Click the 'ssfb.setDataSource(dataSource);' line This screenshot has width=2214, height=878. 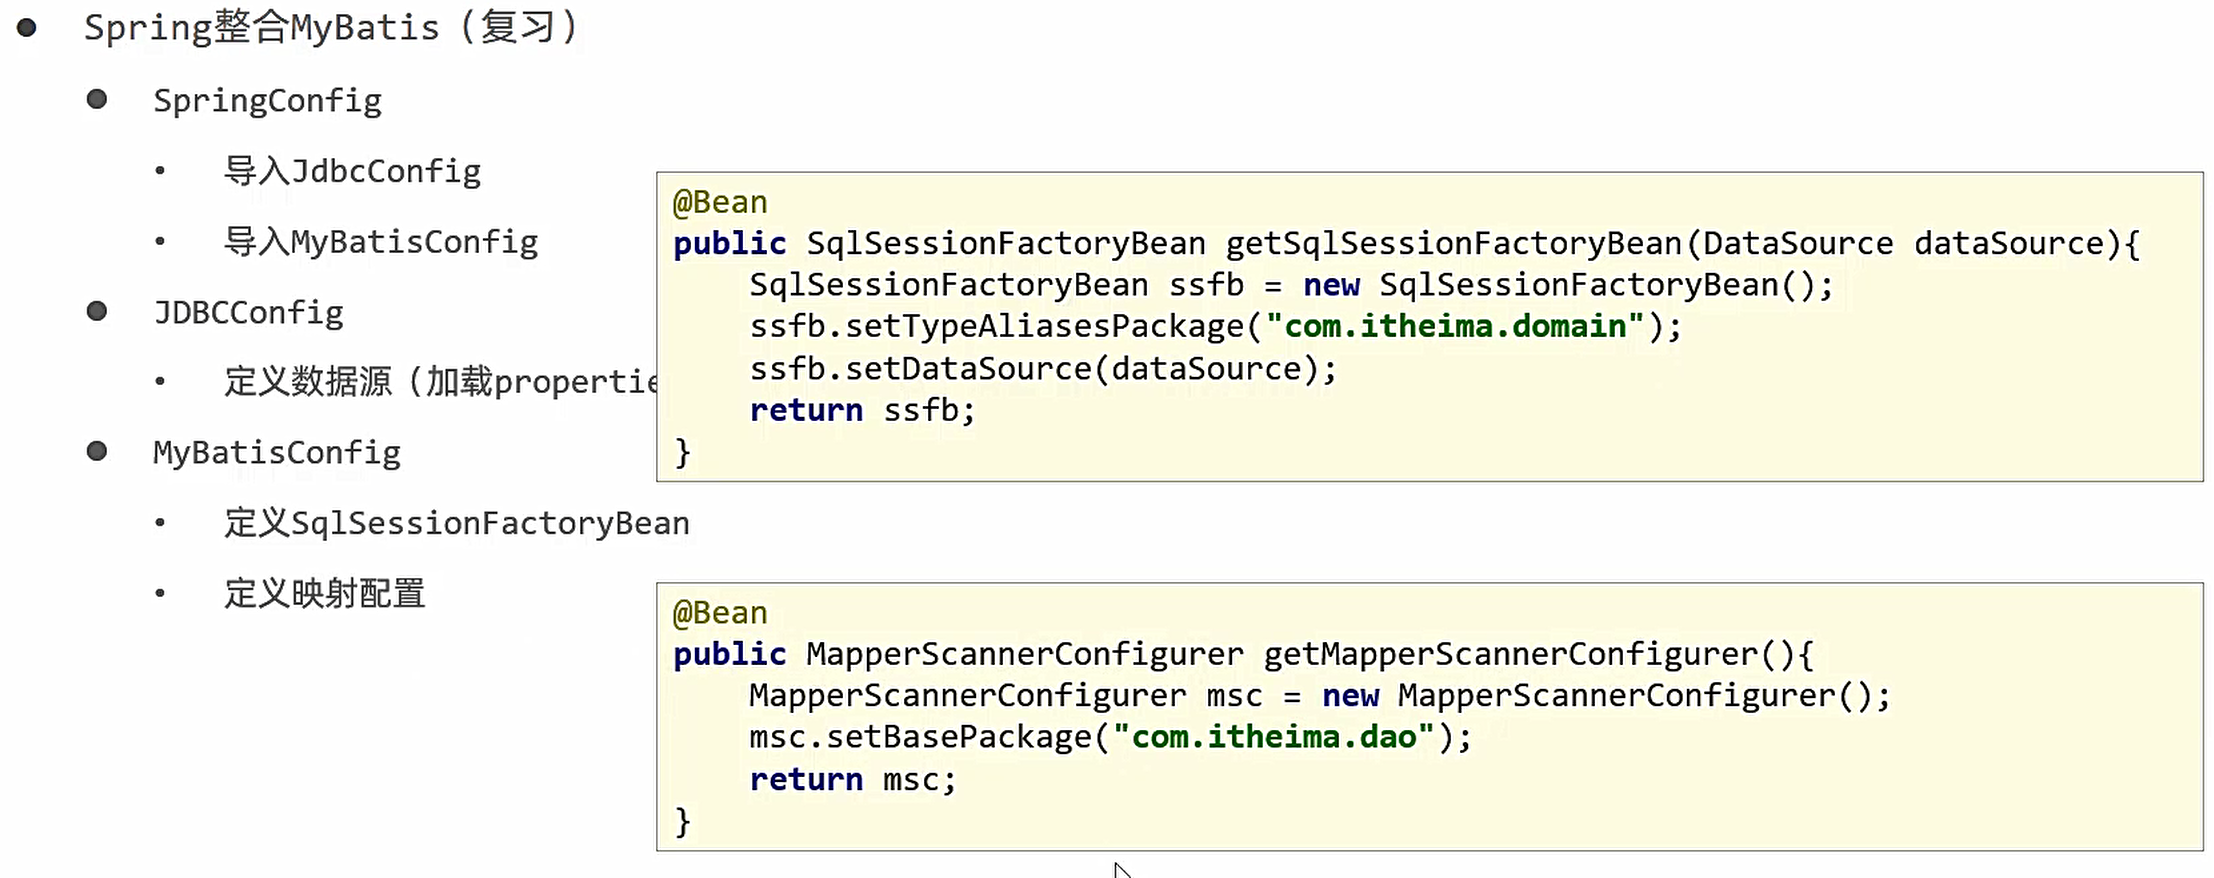[1043, 369]
